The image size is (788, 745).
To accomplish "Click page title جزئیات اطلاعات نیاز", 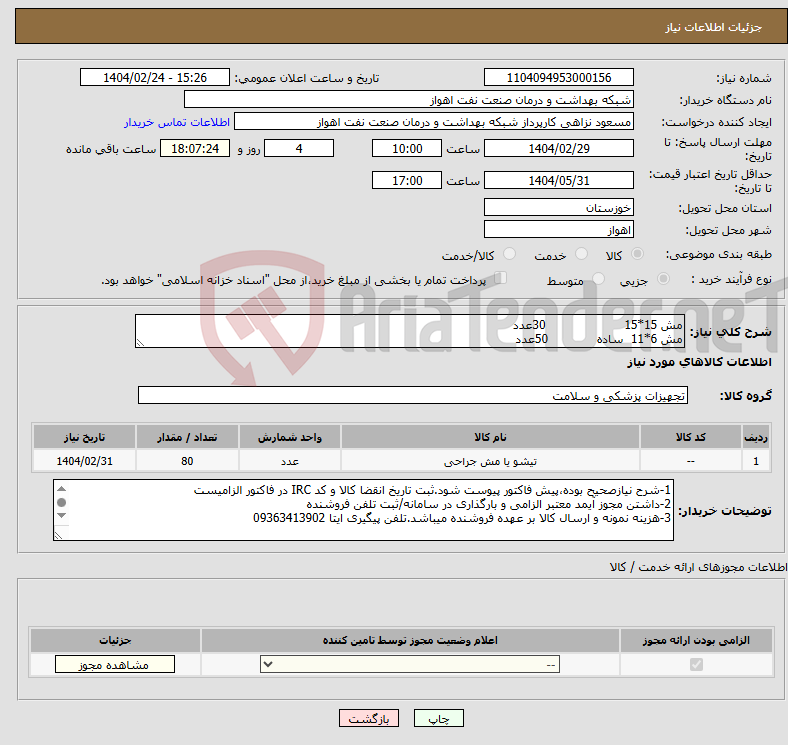I will [x=714, y=27].
